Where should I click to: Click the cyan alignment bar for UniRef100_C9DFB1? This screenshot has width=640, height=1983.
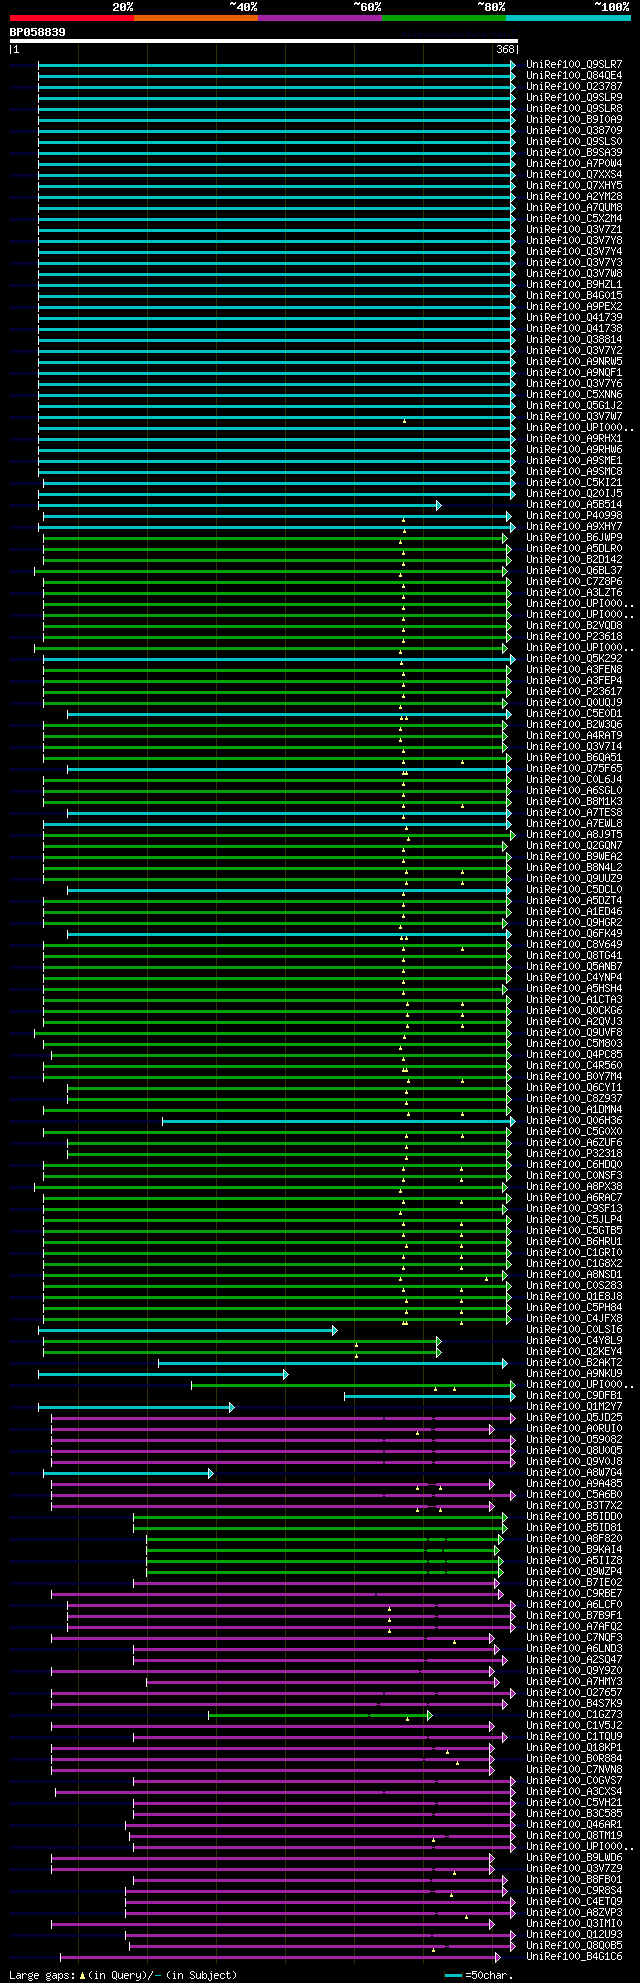430,1396
